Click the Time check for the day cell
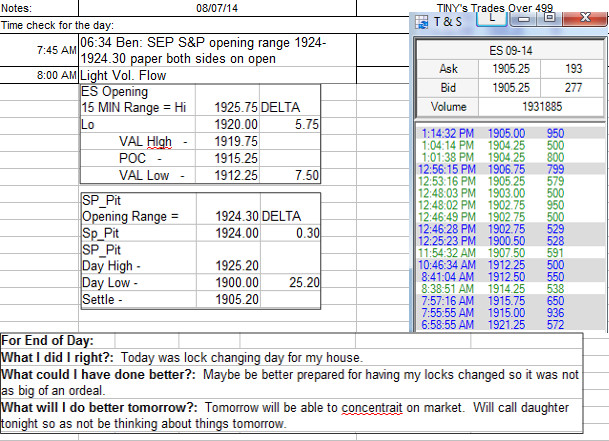This screenshot has width=609, height=441. 57,25
